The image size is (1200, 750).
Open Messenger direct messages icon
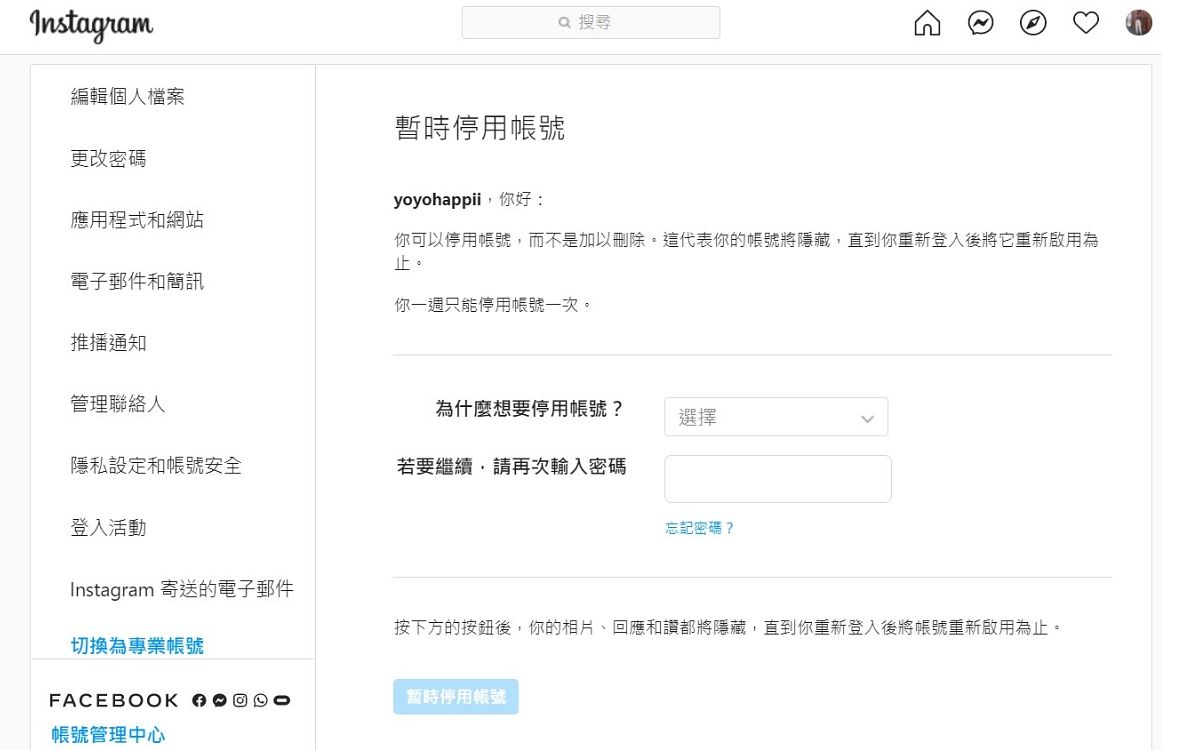point(981,23)
